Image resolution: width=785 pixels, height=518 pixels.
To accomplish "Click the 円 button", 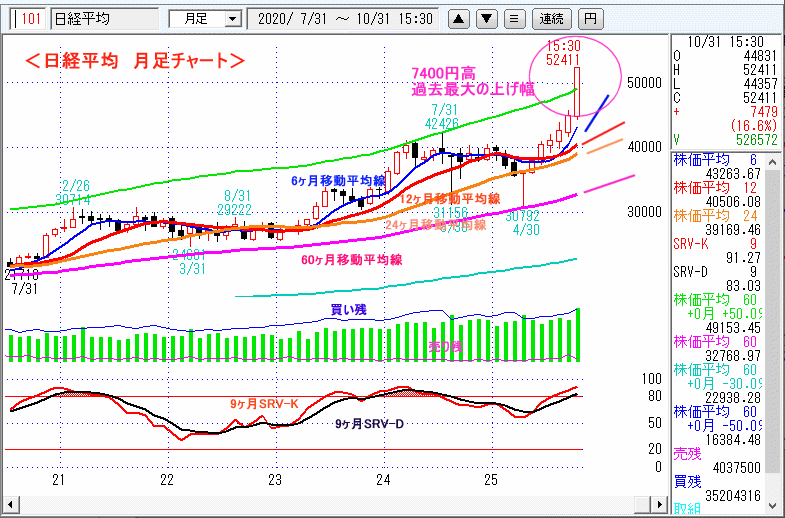I will point(591,19).
